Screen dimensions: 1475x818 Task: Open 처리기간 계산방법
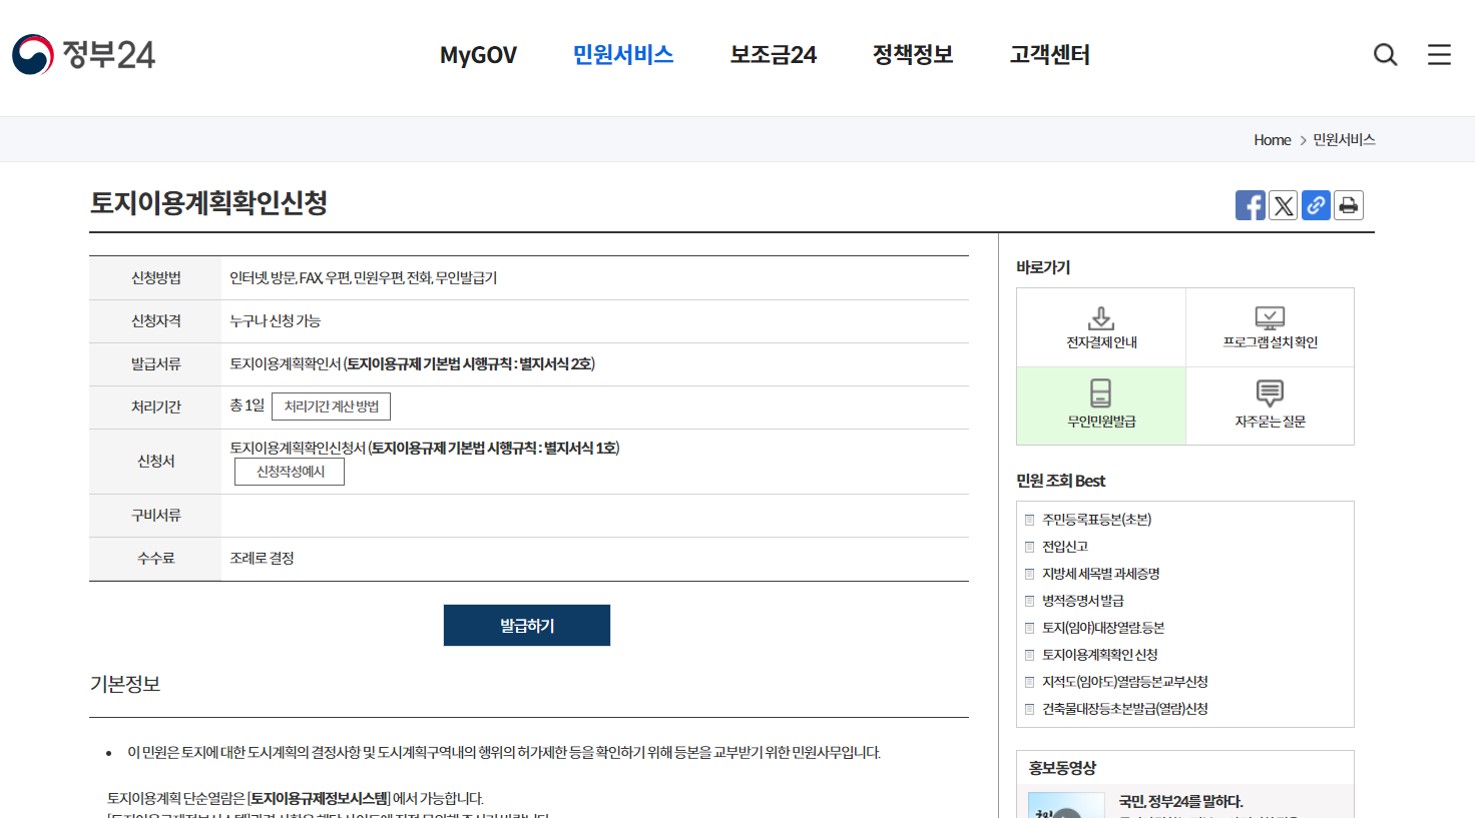331,406
